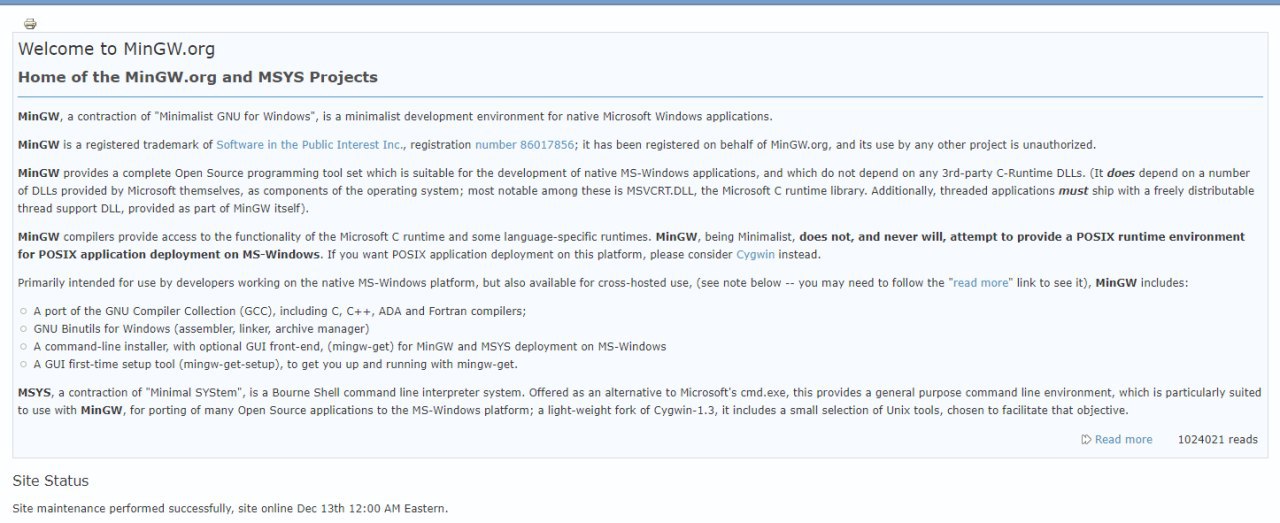This screenshot has width=1280, height=523.
Task: Click the Site Status heading
Action: [50, 481]
